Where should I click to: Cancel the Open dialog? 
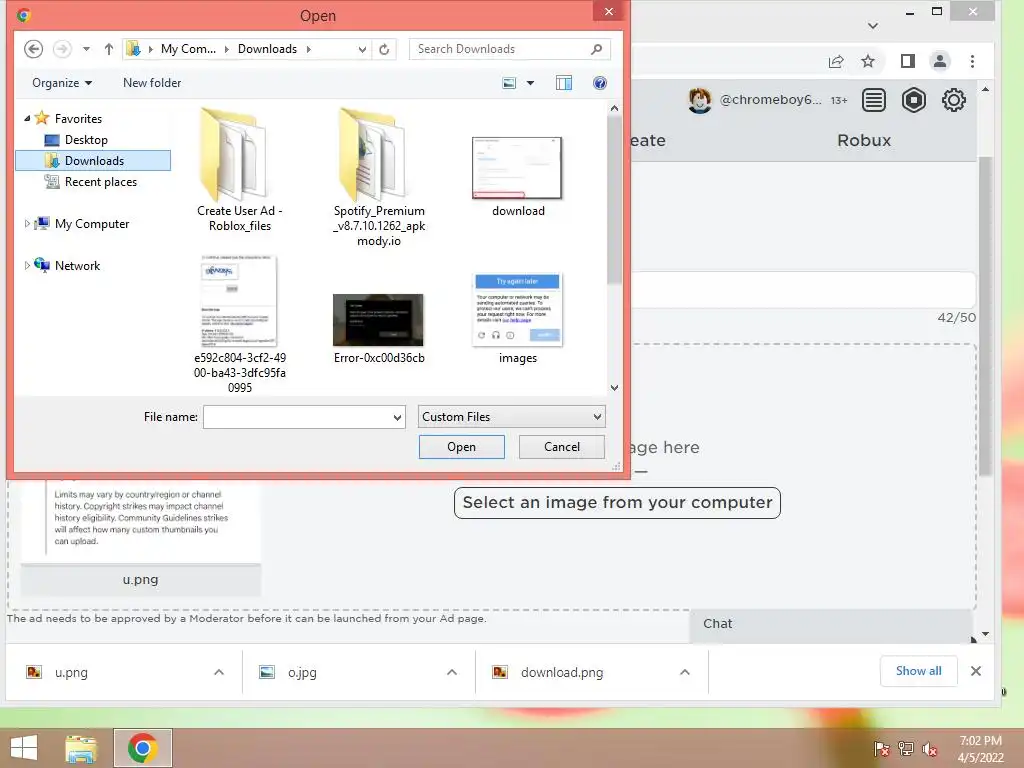562,447
